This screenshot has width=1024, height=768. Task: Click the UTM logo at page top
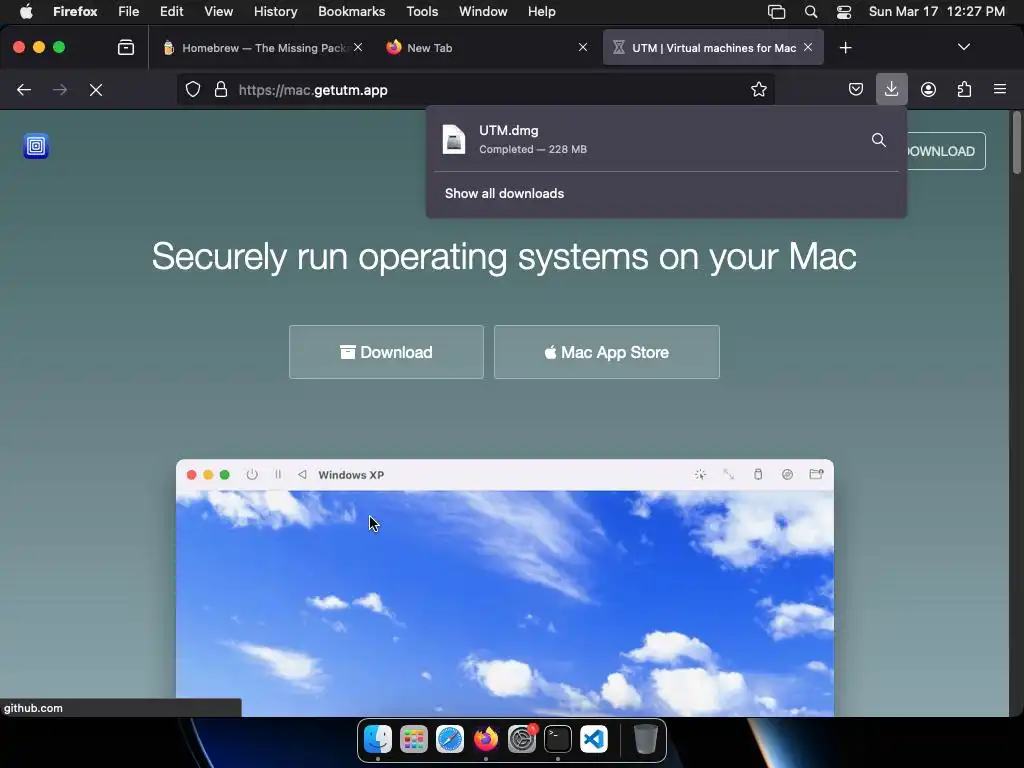pyautogui.click(x=36, y=146)
